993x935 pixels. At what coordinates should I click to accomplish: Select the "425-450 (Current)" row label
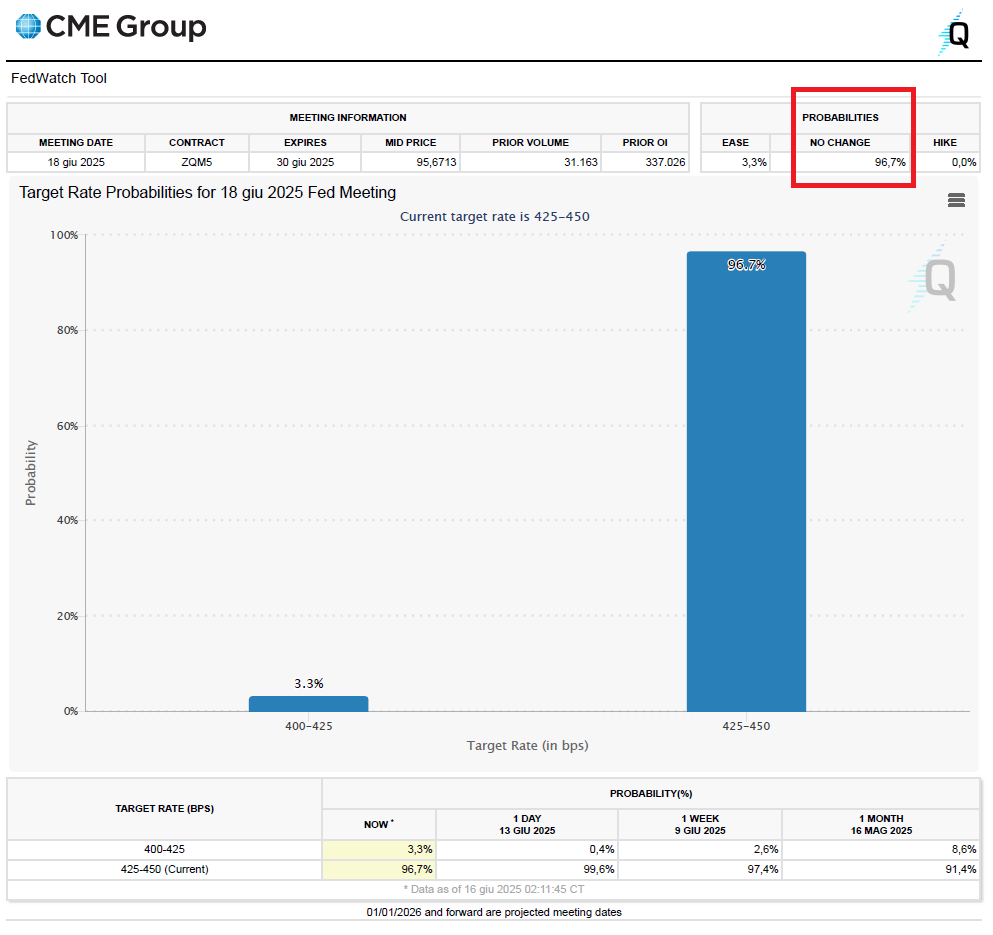tap(165, 869)
